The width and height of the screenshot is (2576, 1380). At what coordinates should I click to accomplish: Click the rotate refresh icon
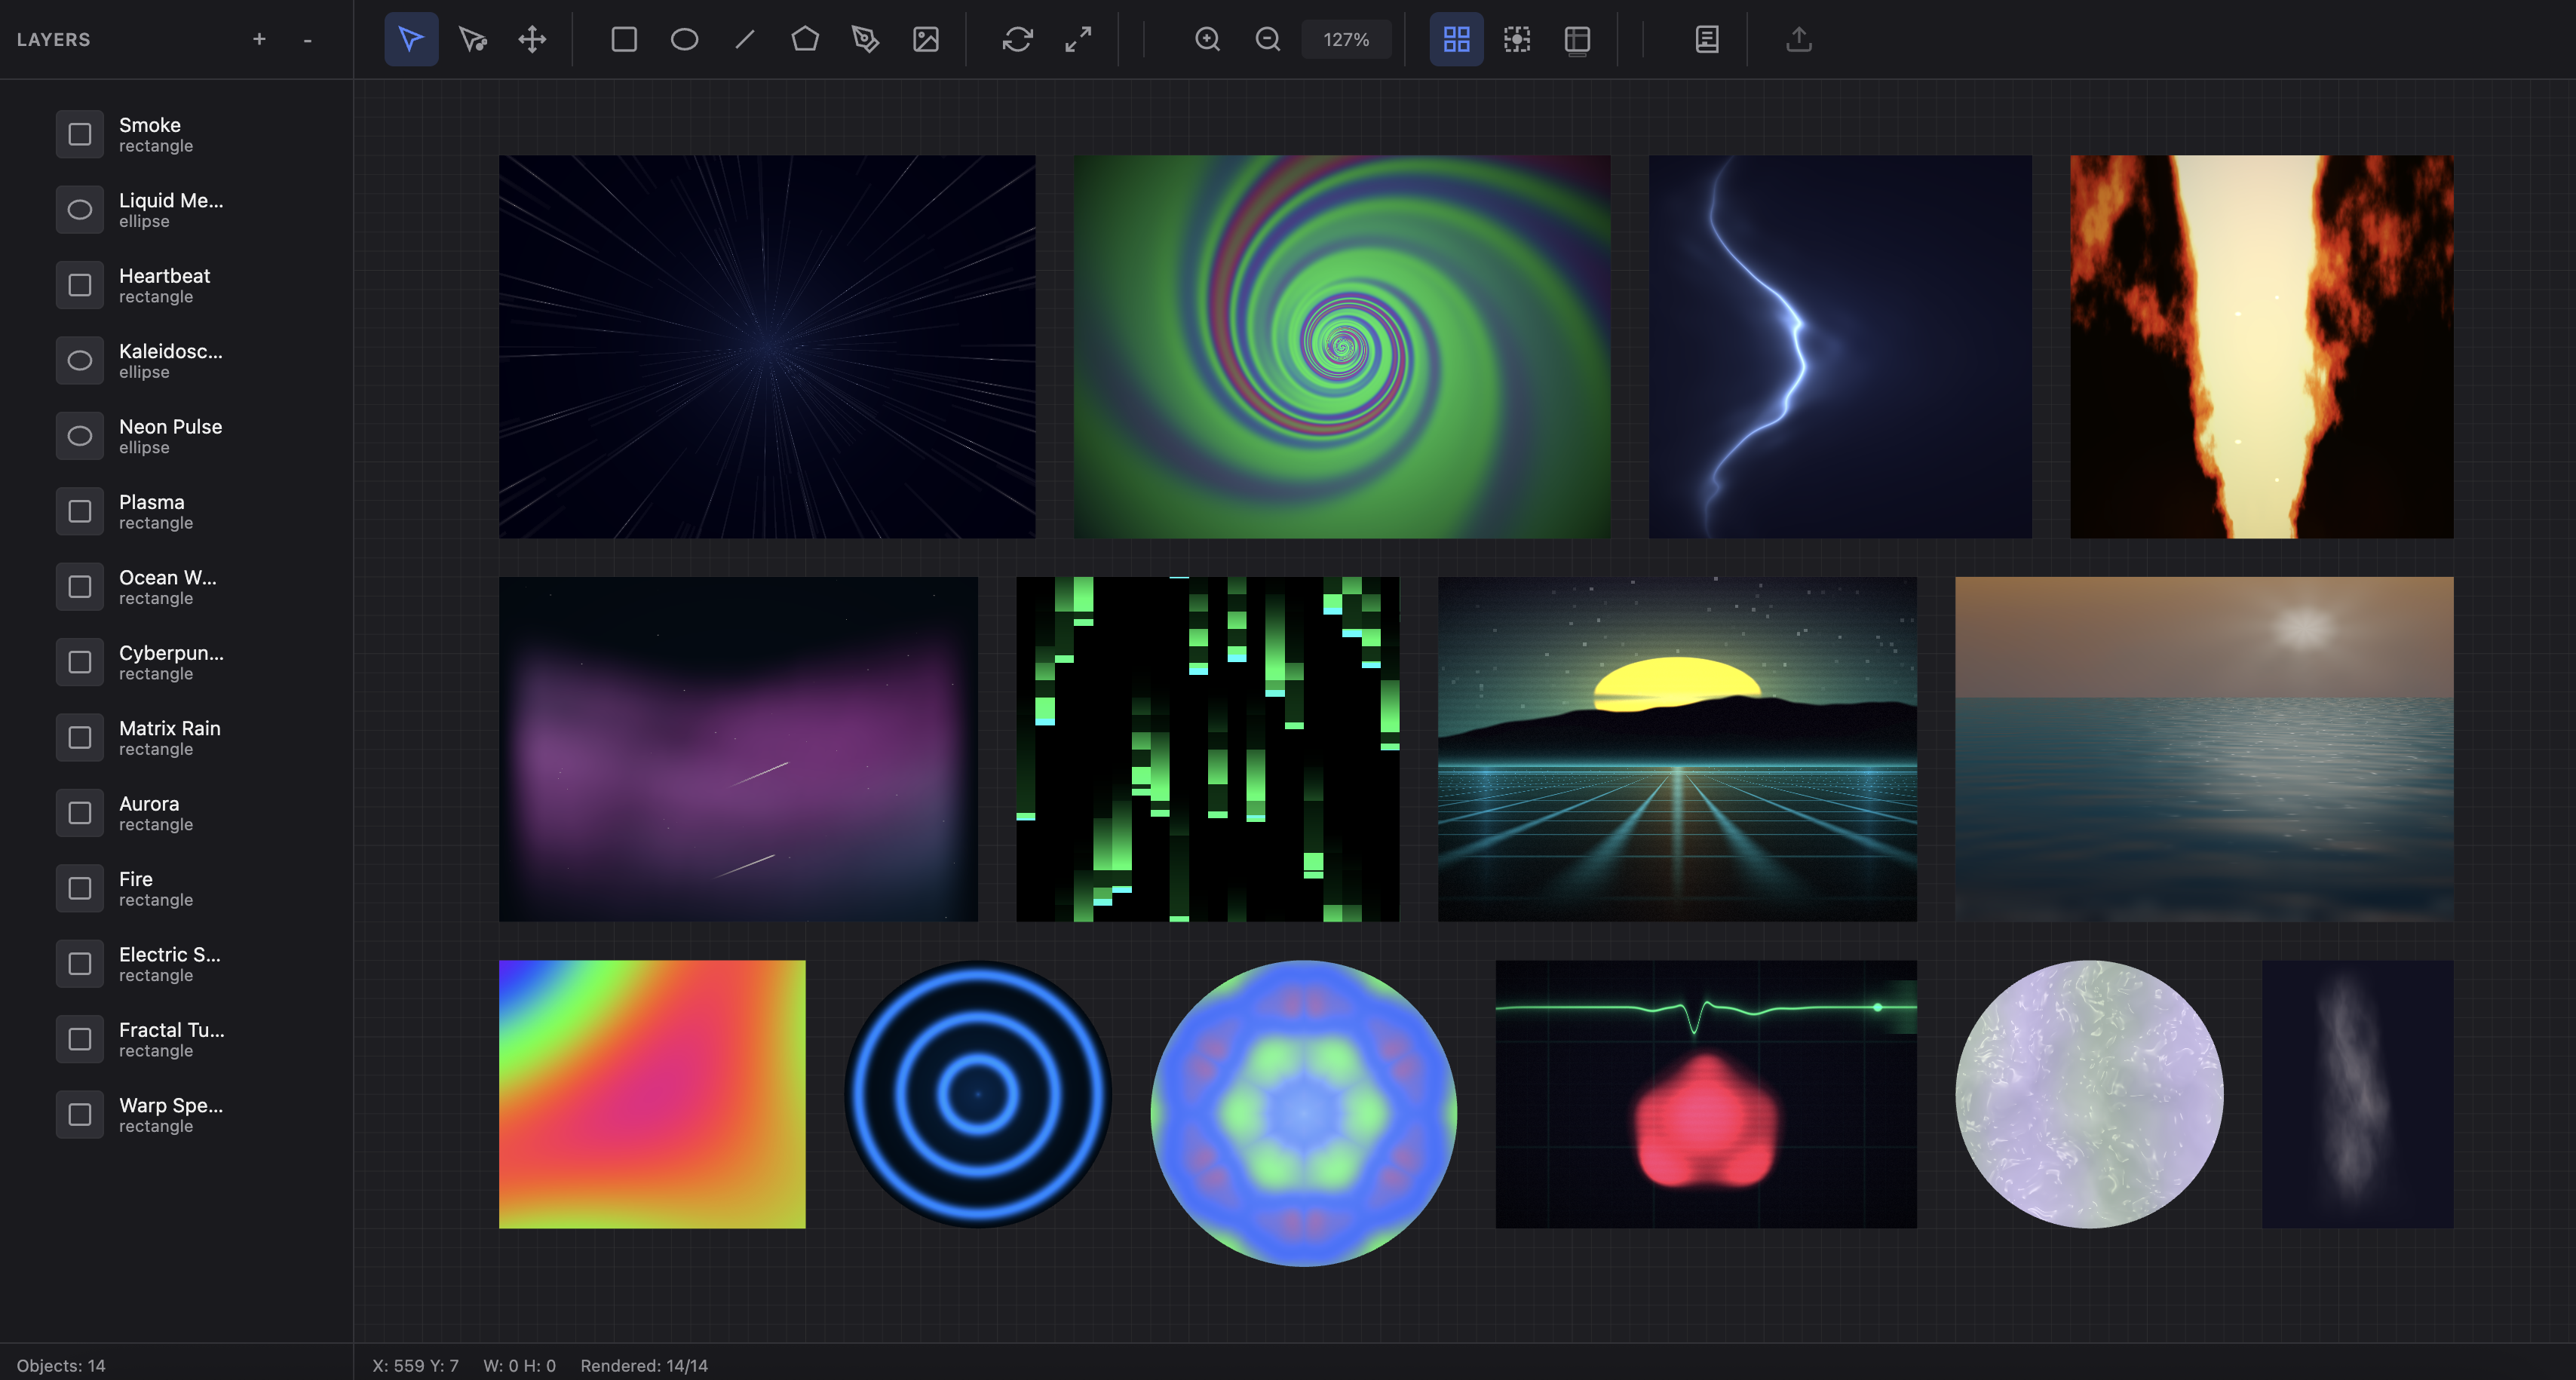[x=1017, y=40]
